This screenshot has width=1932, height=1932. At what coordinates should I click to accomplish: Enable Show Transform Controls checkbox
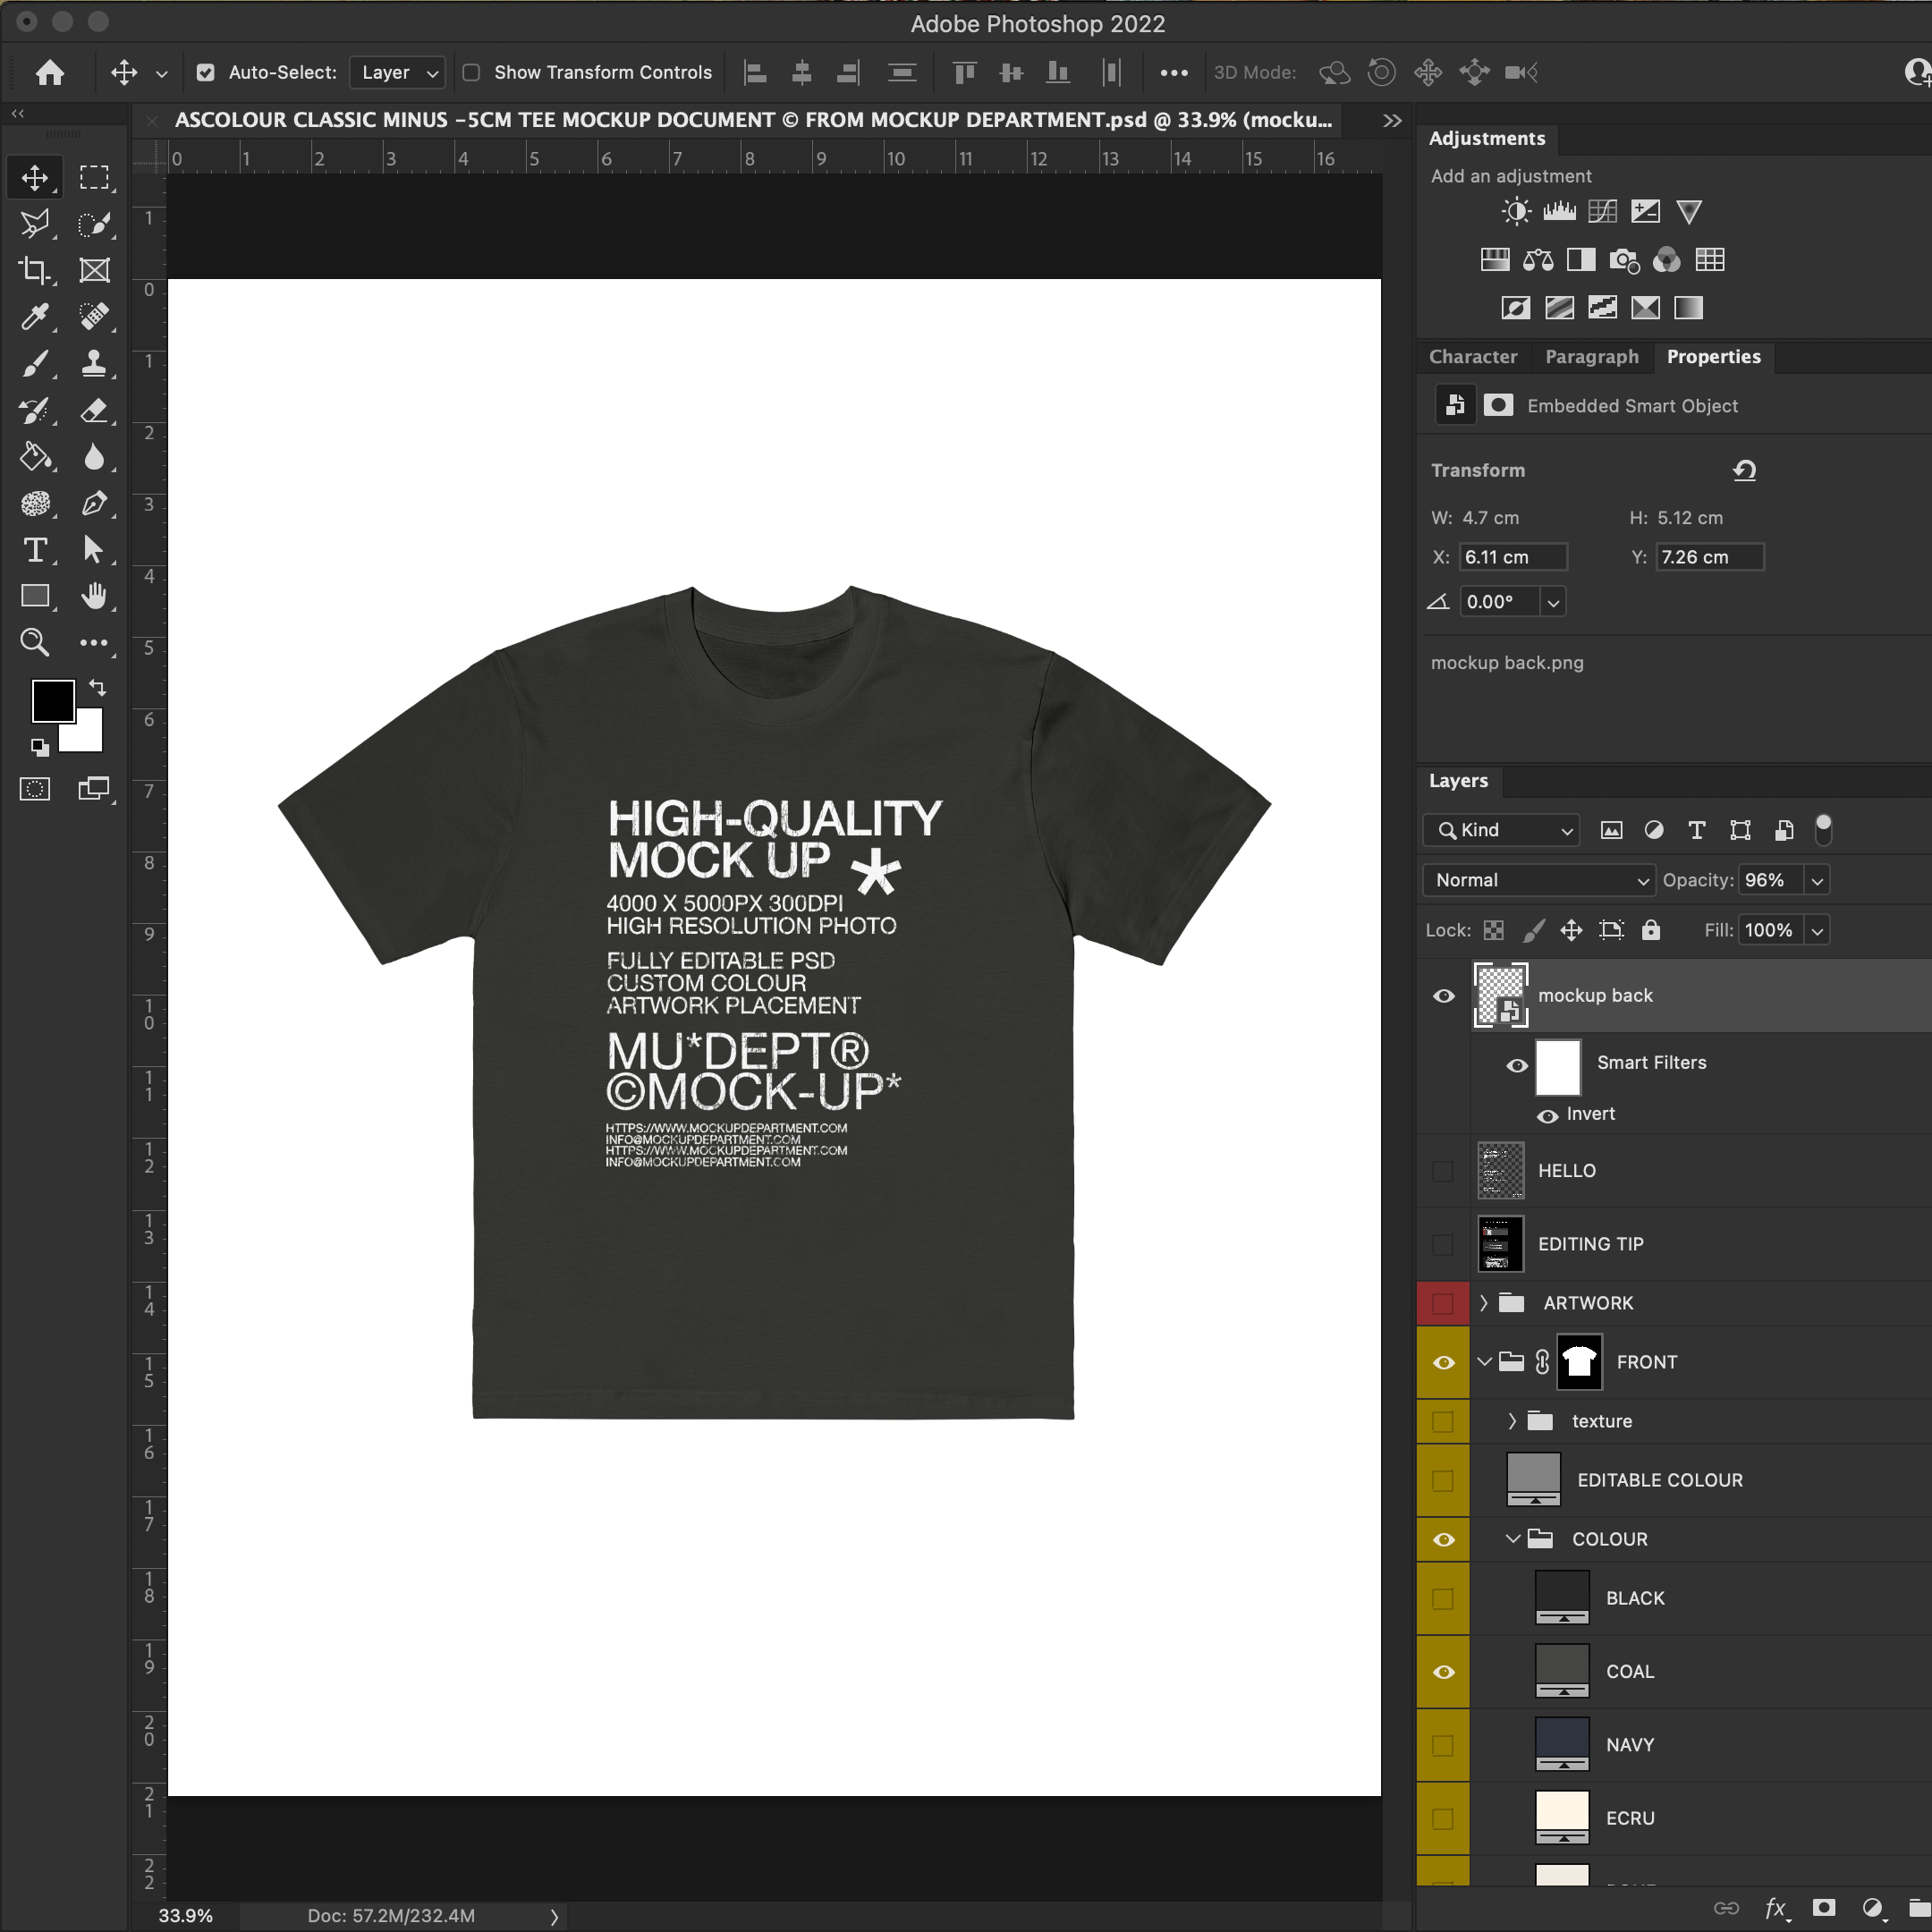(472, 72)
